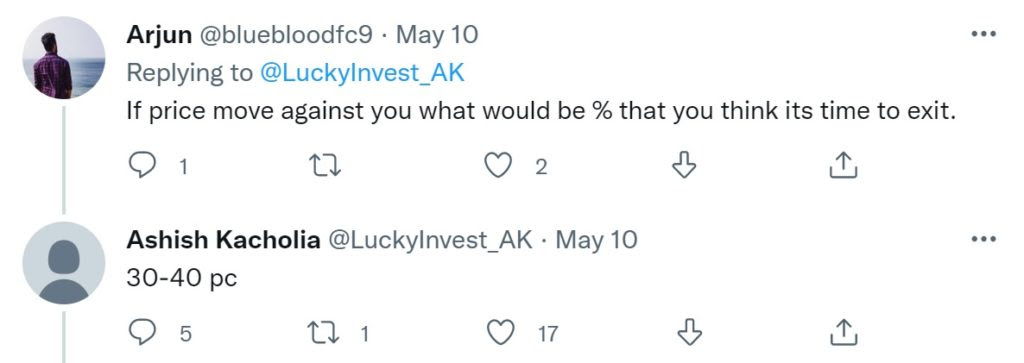1024x363 pixels.
Task: View Ashish Kacholia's profile from name
Action: [223, 240]
